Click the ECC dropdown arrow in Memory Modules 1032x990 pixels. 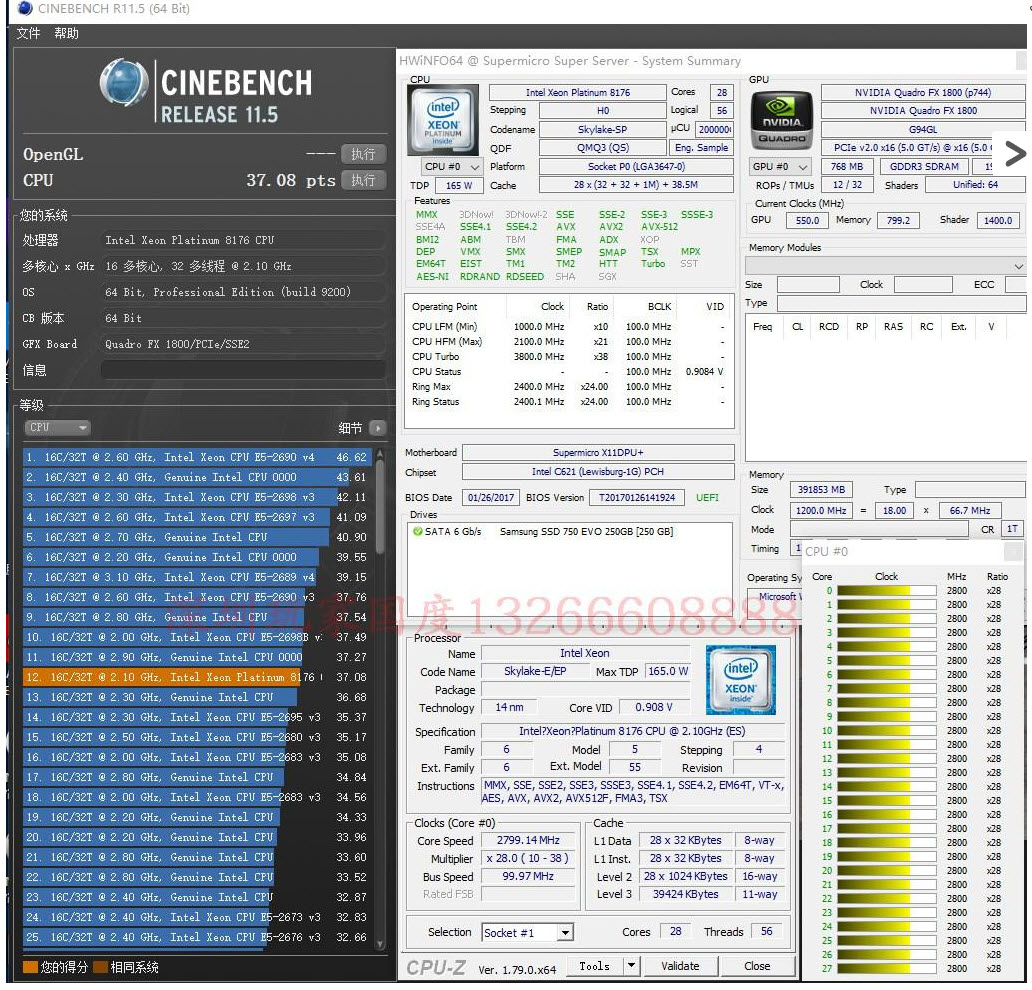pyautogui.click(x=1020, y=266)
